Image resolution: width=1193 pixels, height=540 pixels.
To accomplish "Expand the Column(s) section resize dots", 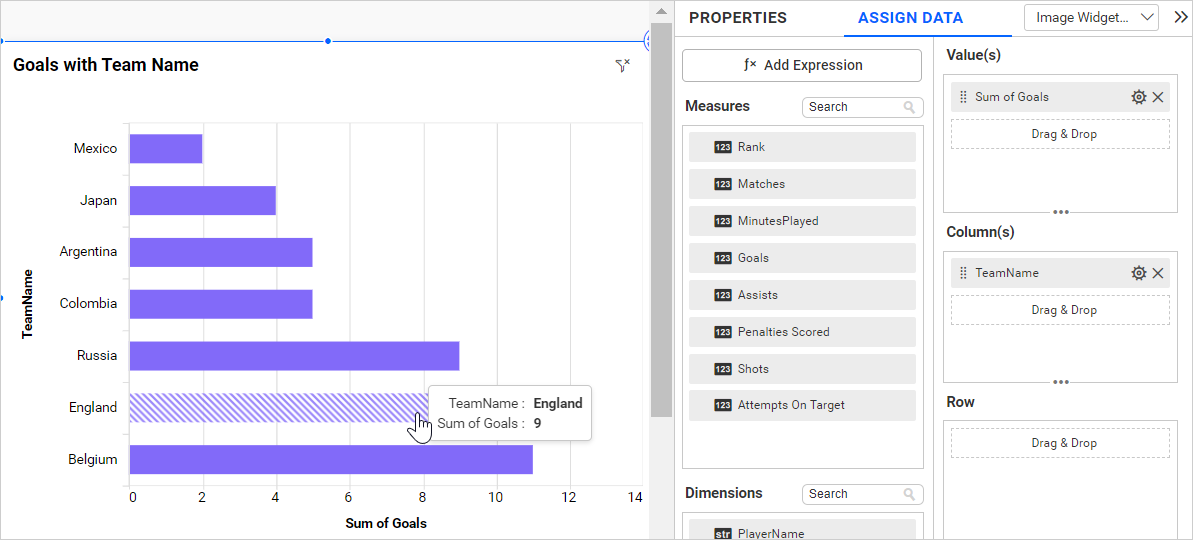I will [1060, 381].
